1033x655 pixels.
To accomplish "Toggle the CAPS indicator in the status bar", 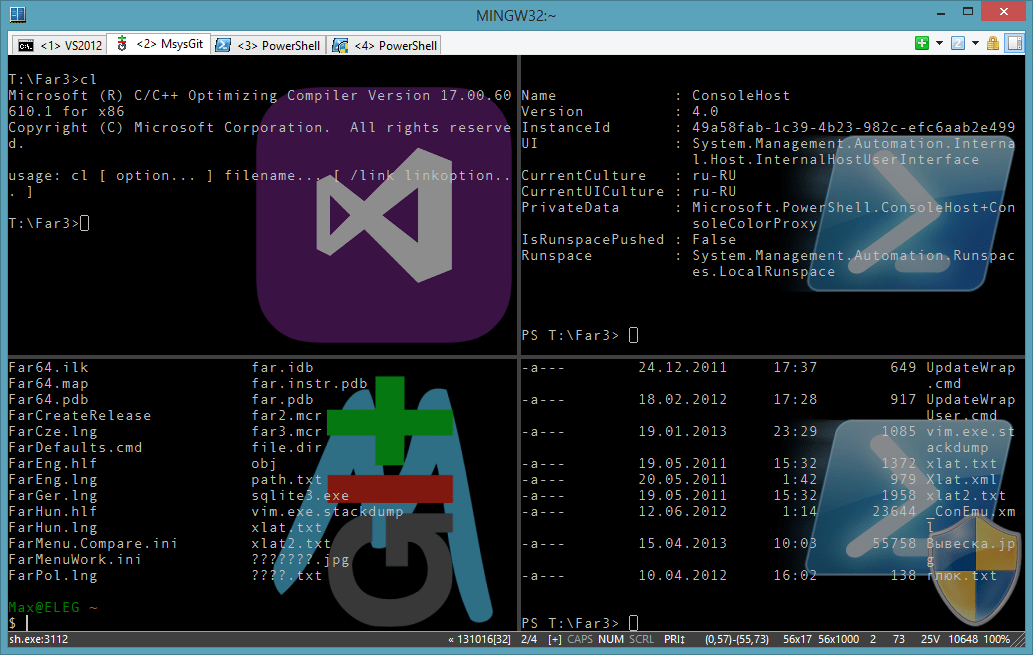I will [x=581, y=642].
